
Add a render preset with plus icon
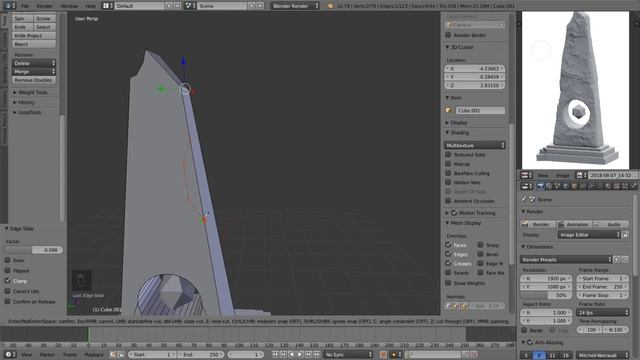(x=617, y=260)
